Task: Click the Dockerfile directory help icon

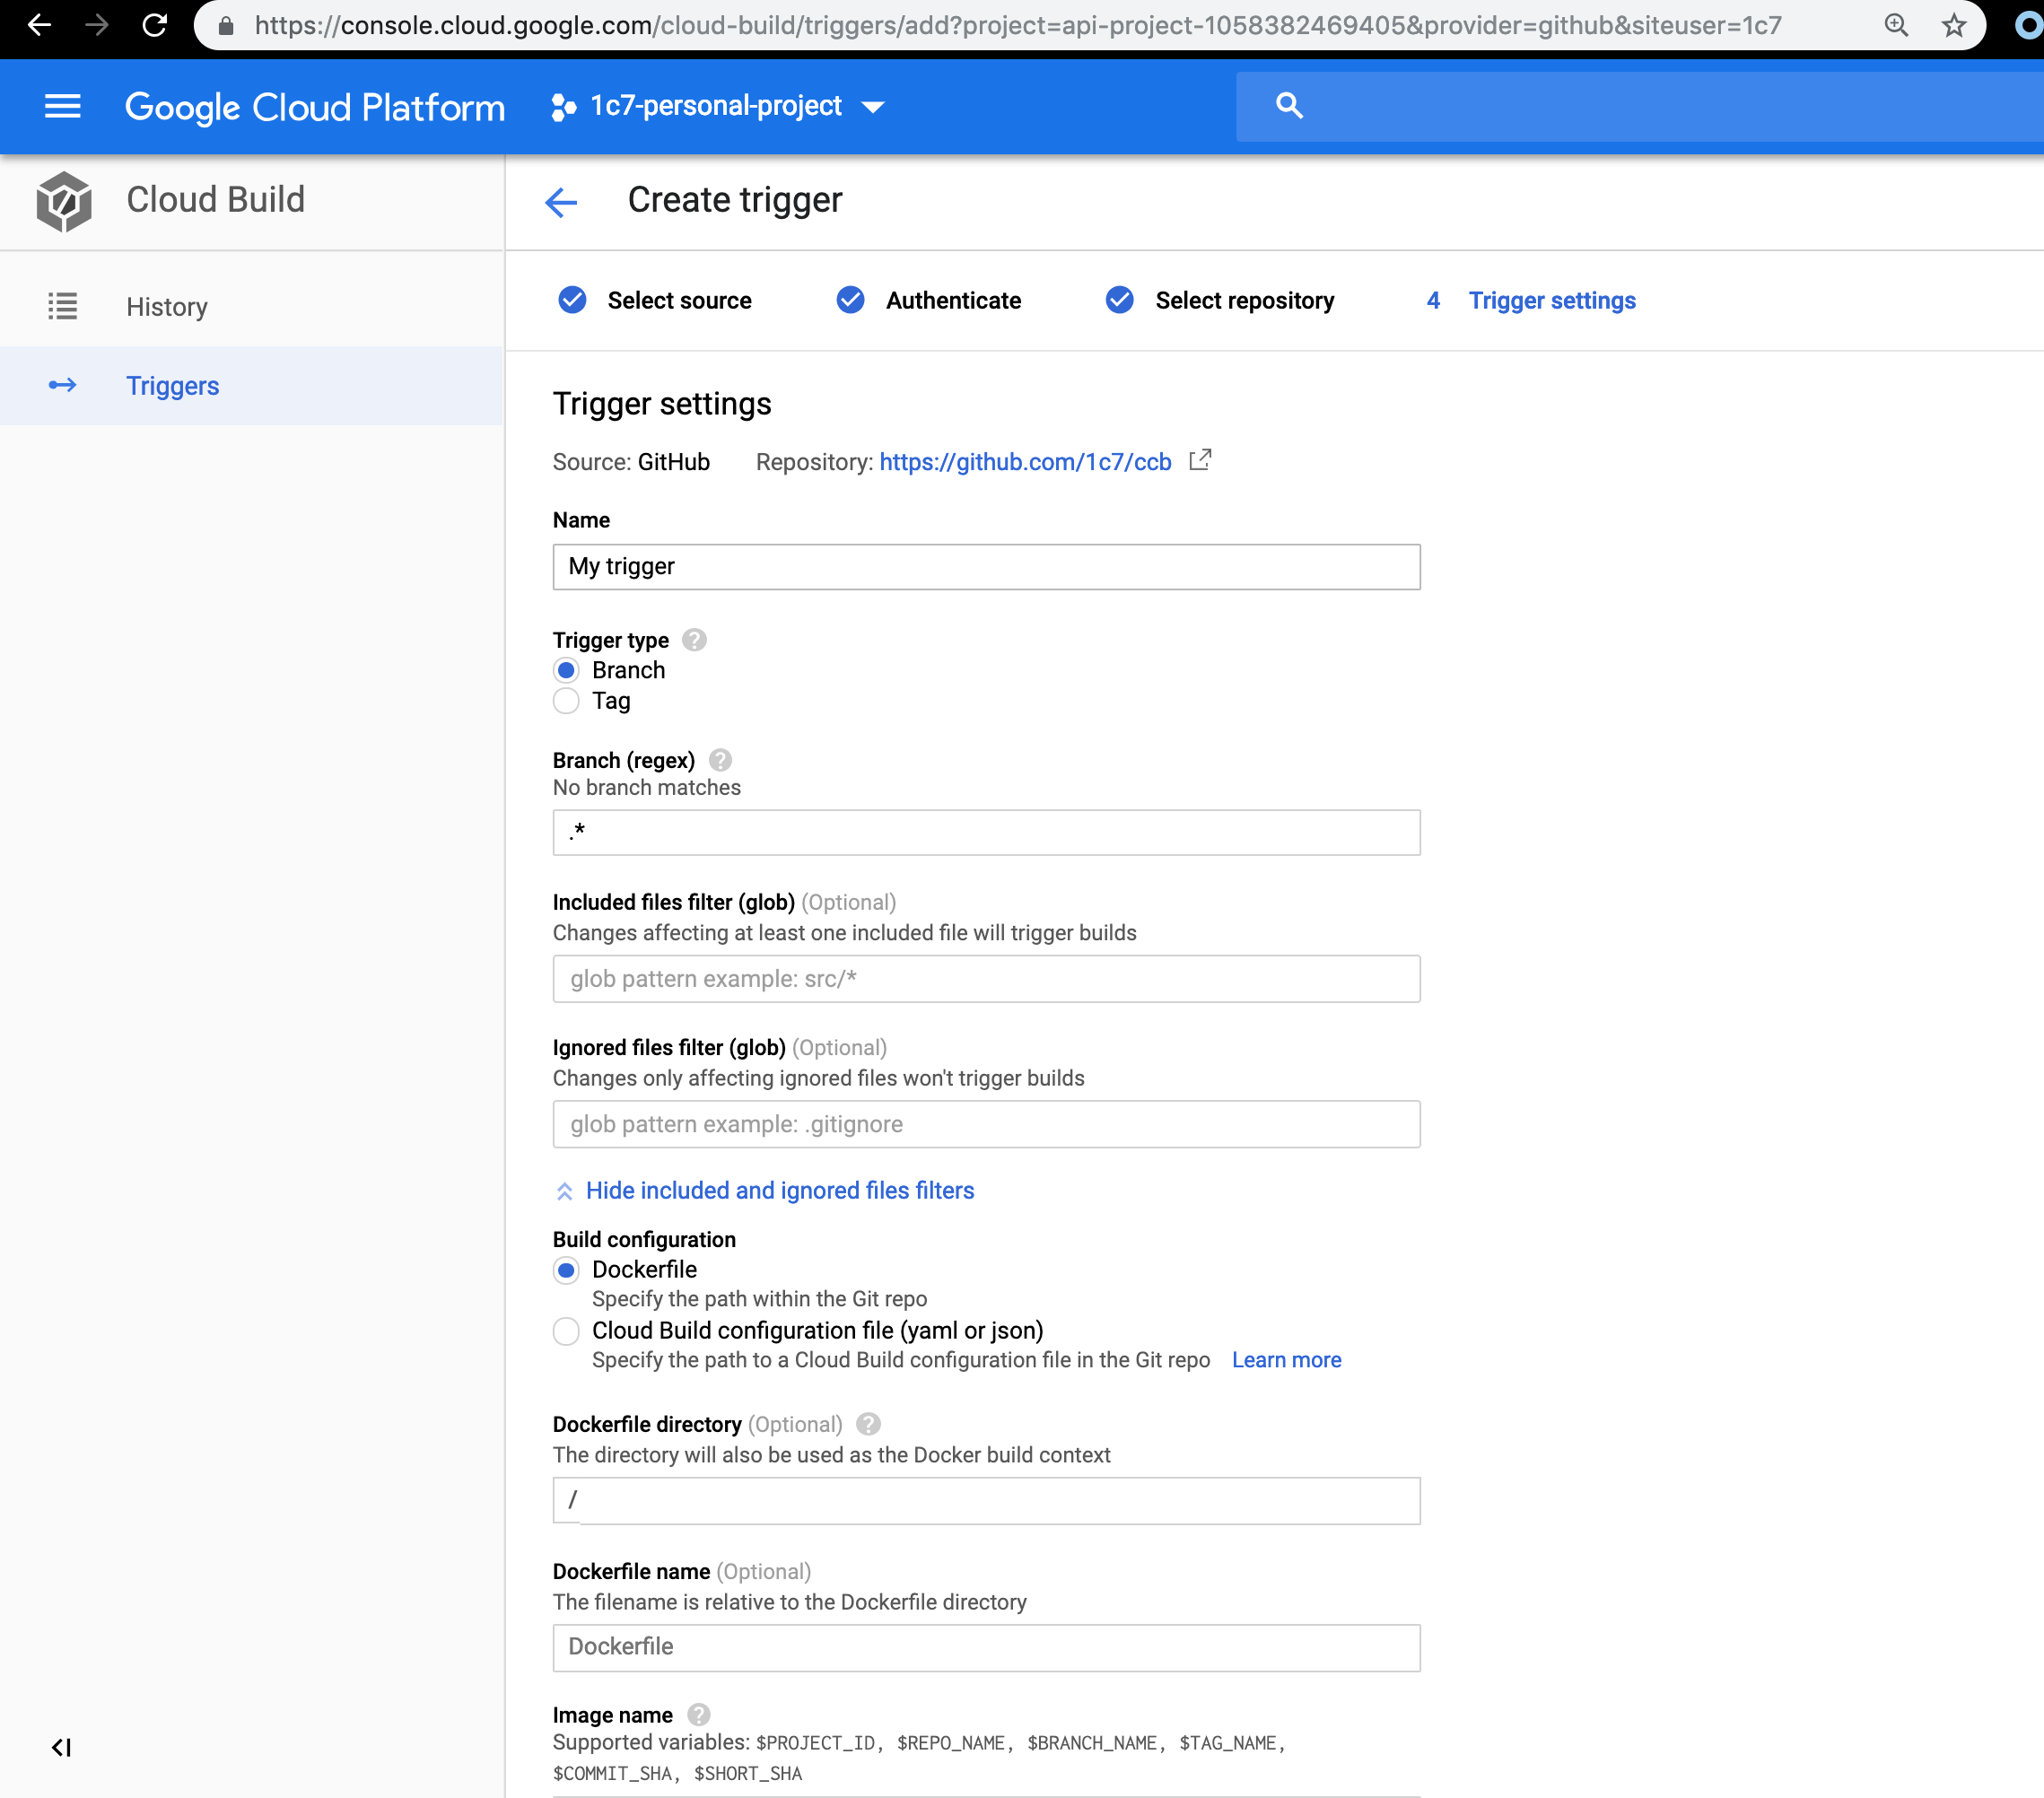Action: pyautogui.click(x=868, y=1424)
